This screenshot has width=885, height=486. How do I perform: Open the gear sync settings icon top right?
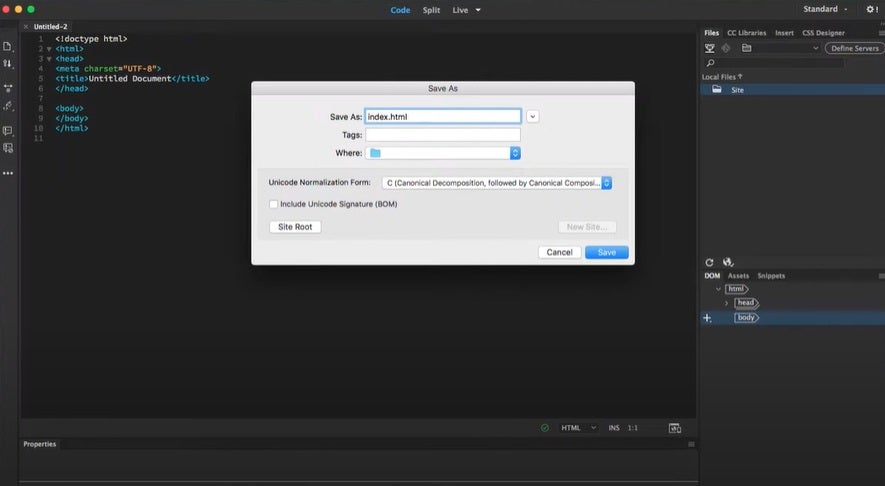pos(871,9)
